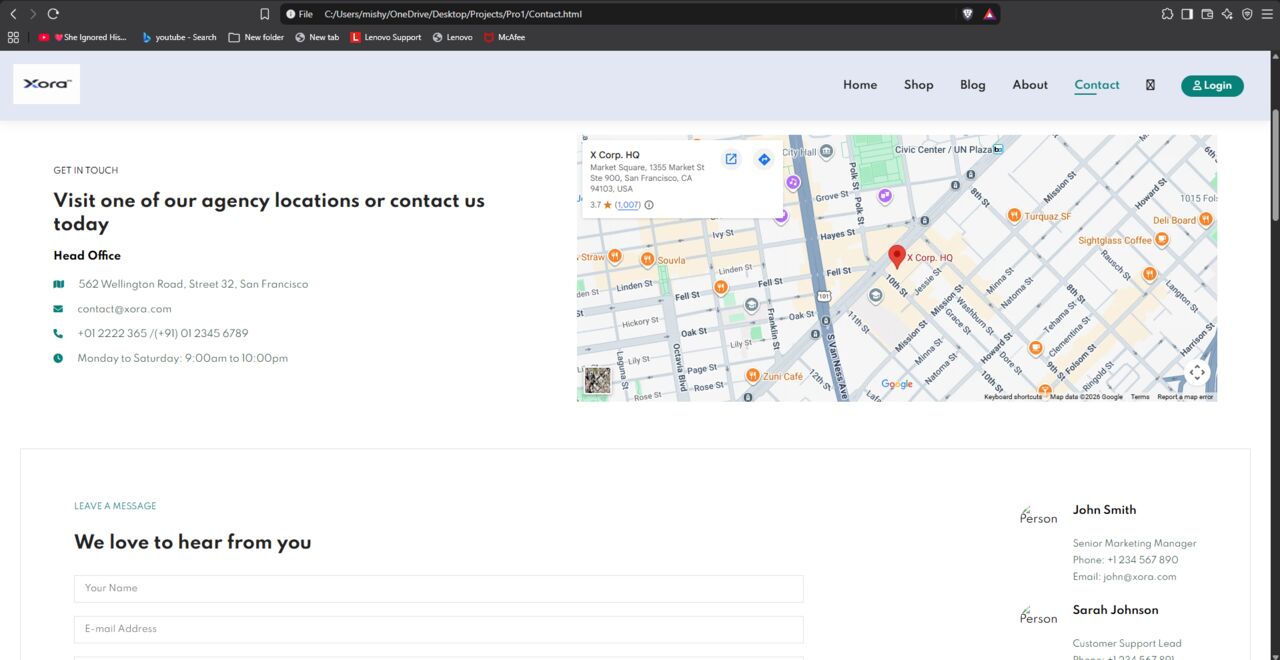The width and height of the screenshot is (1280, 660).
Task: Click the Deli Board restaurant marker
Action: [x=1206, y=219]
